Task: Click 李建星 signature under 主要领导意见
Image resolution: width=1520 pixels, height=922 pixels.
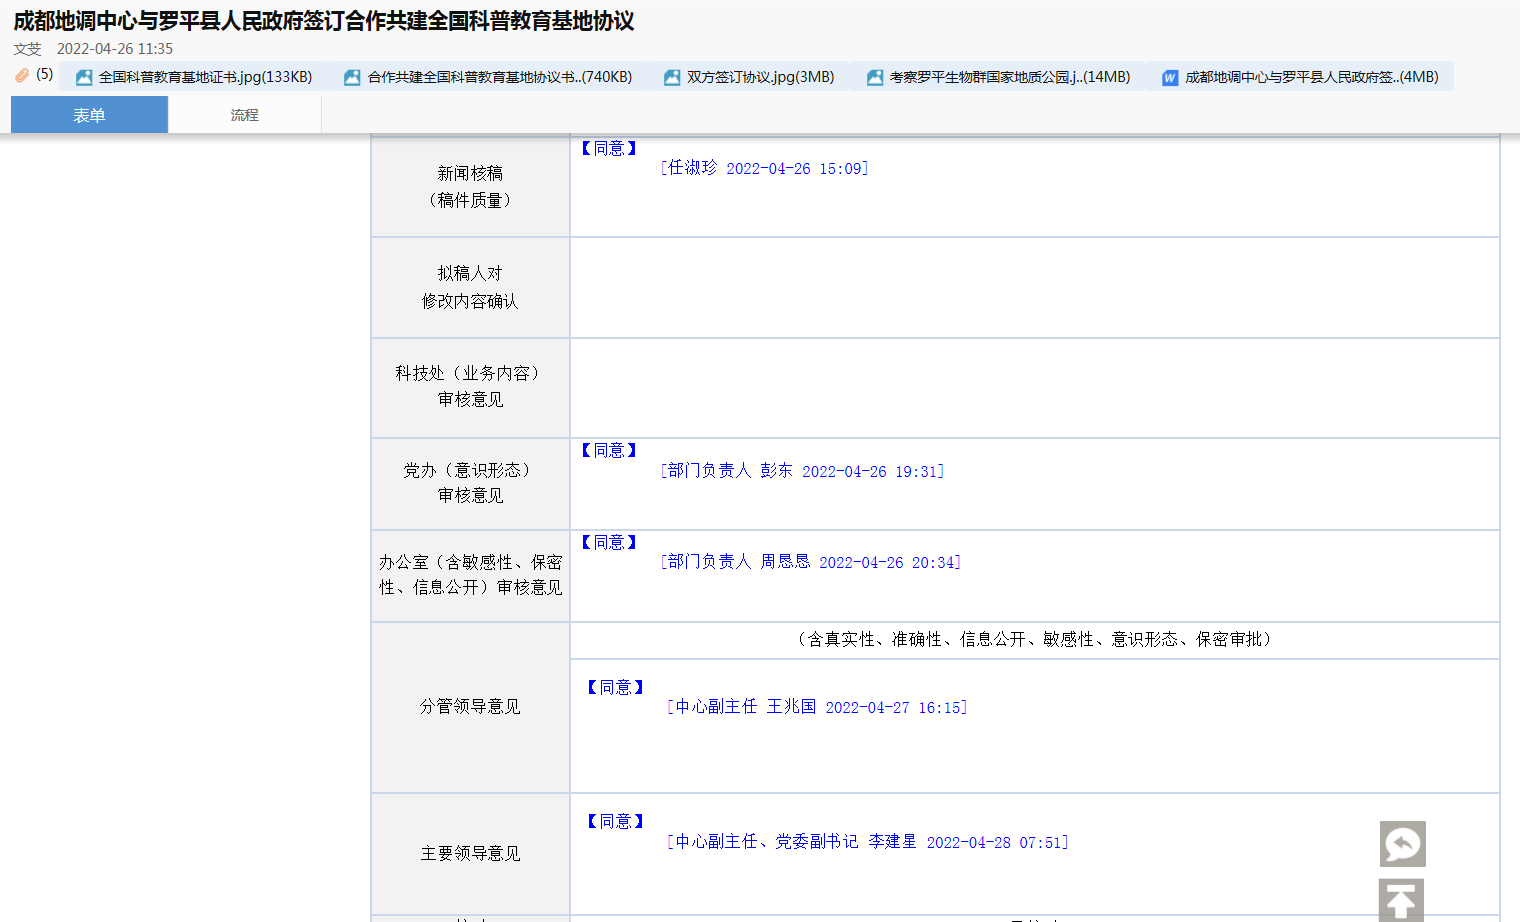Action: tap(892, 842)
